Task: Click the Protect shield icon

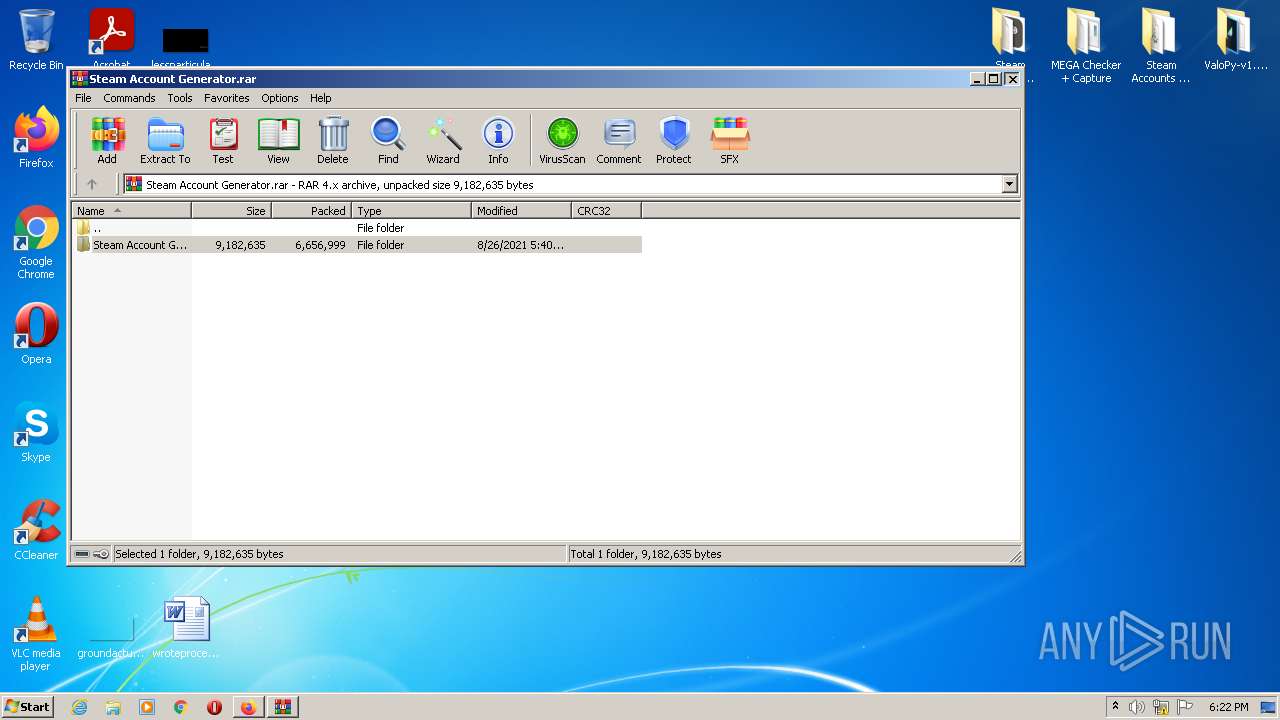Action: coord(674,141)
